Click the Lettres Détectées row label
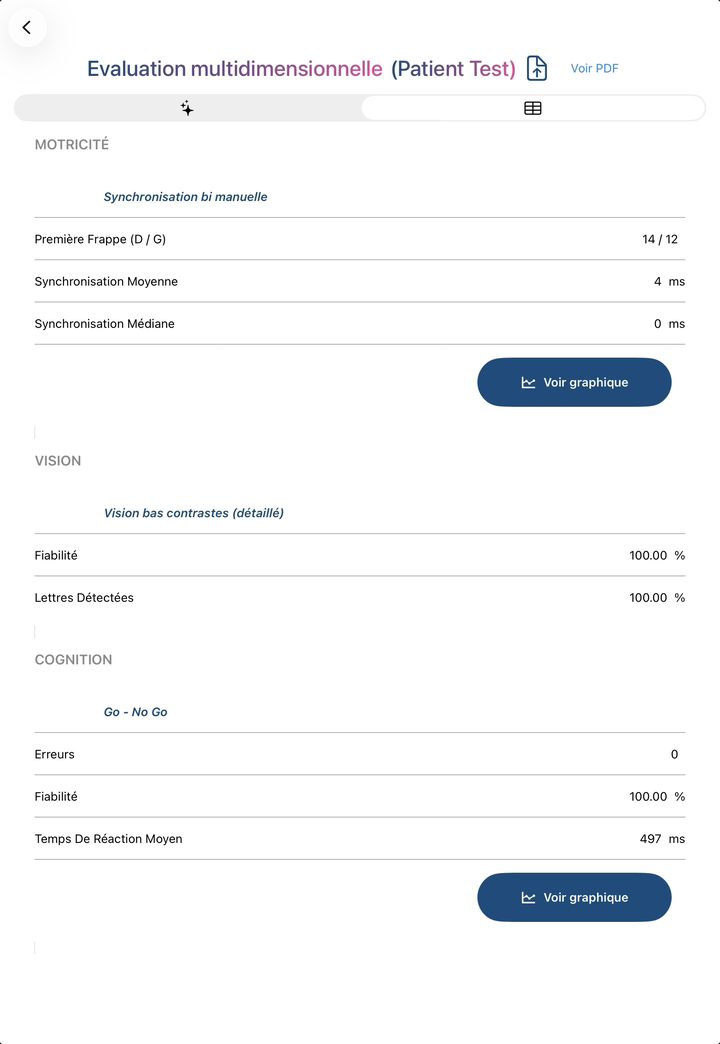The height and width of the screenshot is (1044, 720). tap(84, 597)
